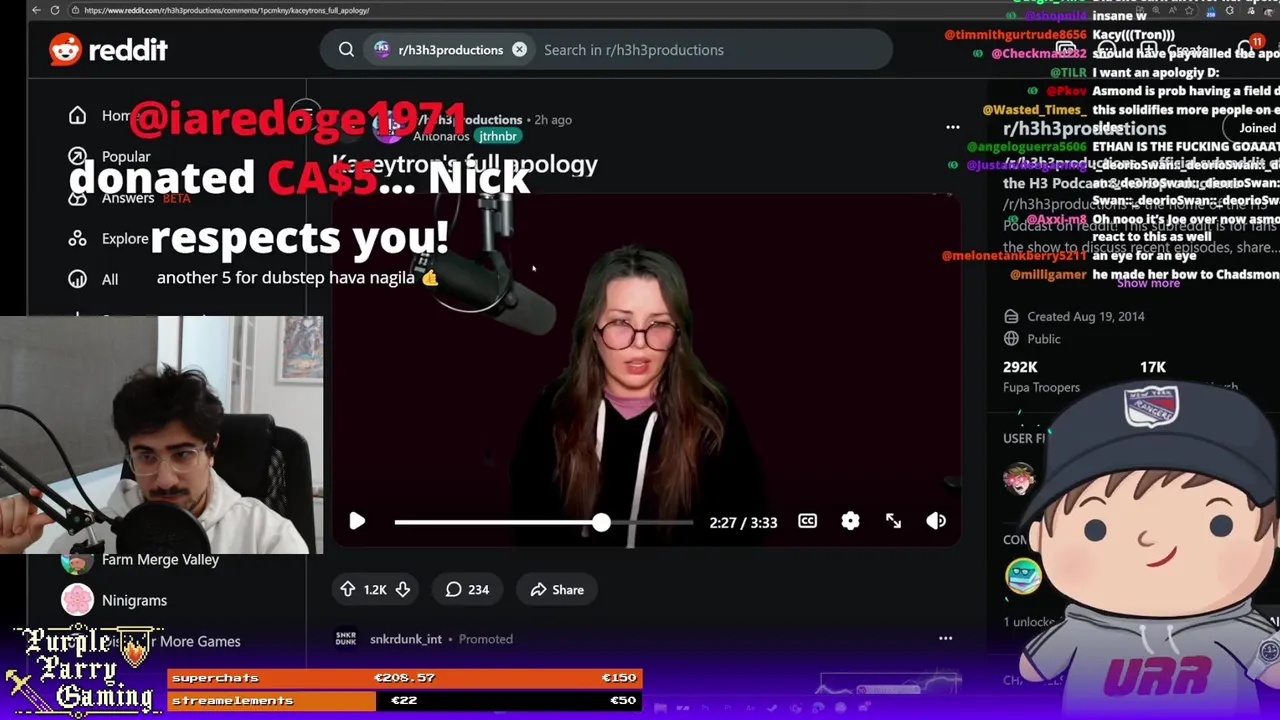The height and width of the screenshot is (720, 1280).
Task: Open the Ninigrams game
Action: [x=134, y=600]
